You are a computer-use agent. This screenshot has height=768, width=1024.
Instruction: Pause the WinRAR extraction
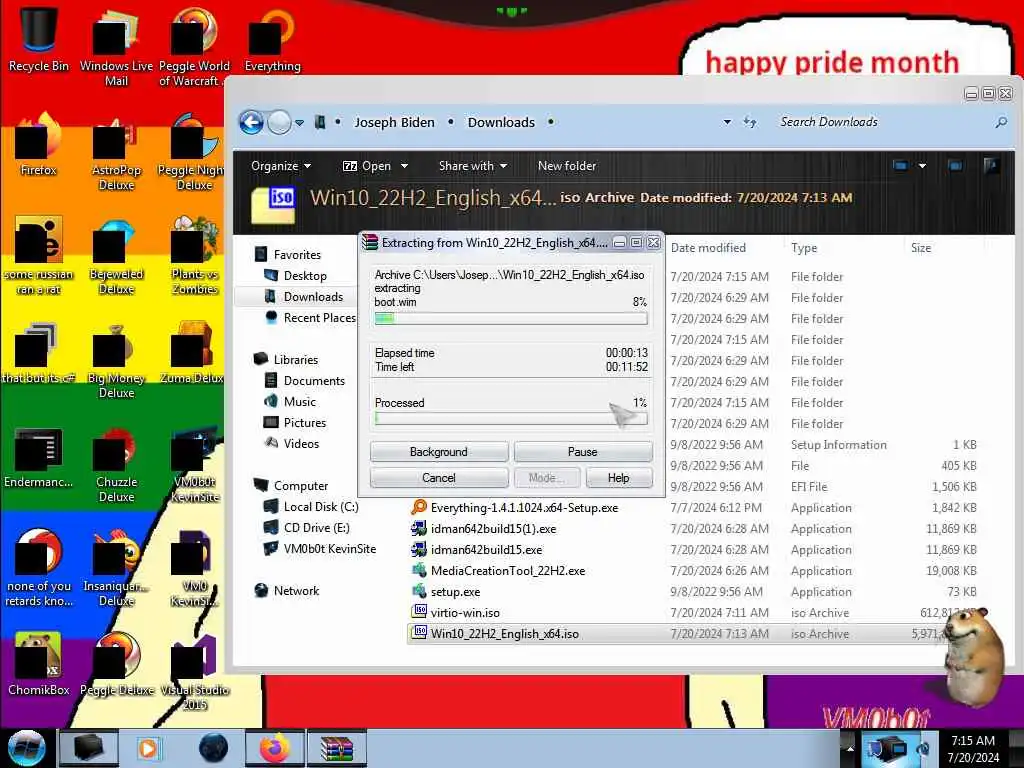click(x=583, y=452)
